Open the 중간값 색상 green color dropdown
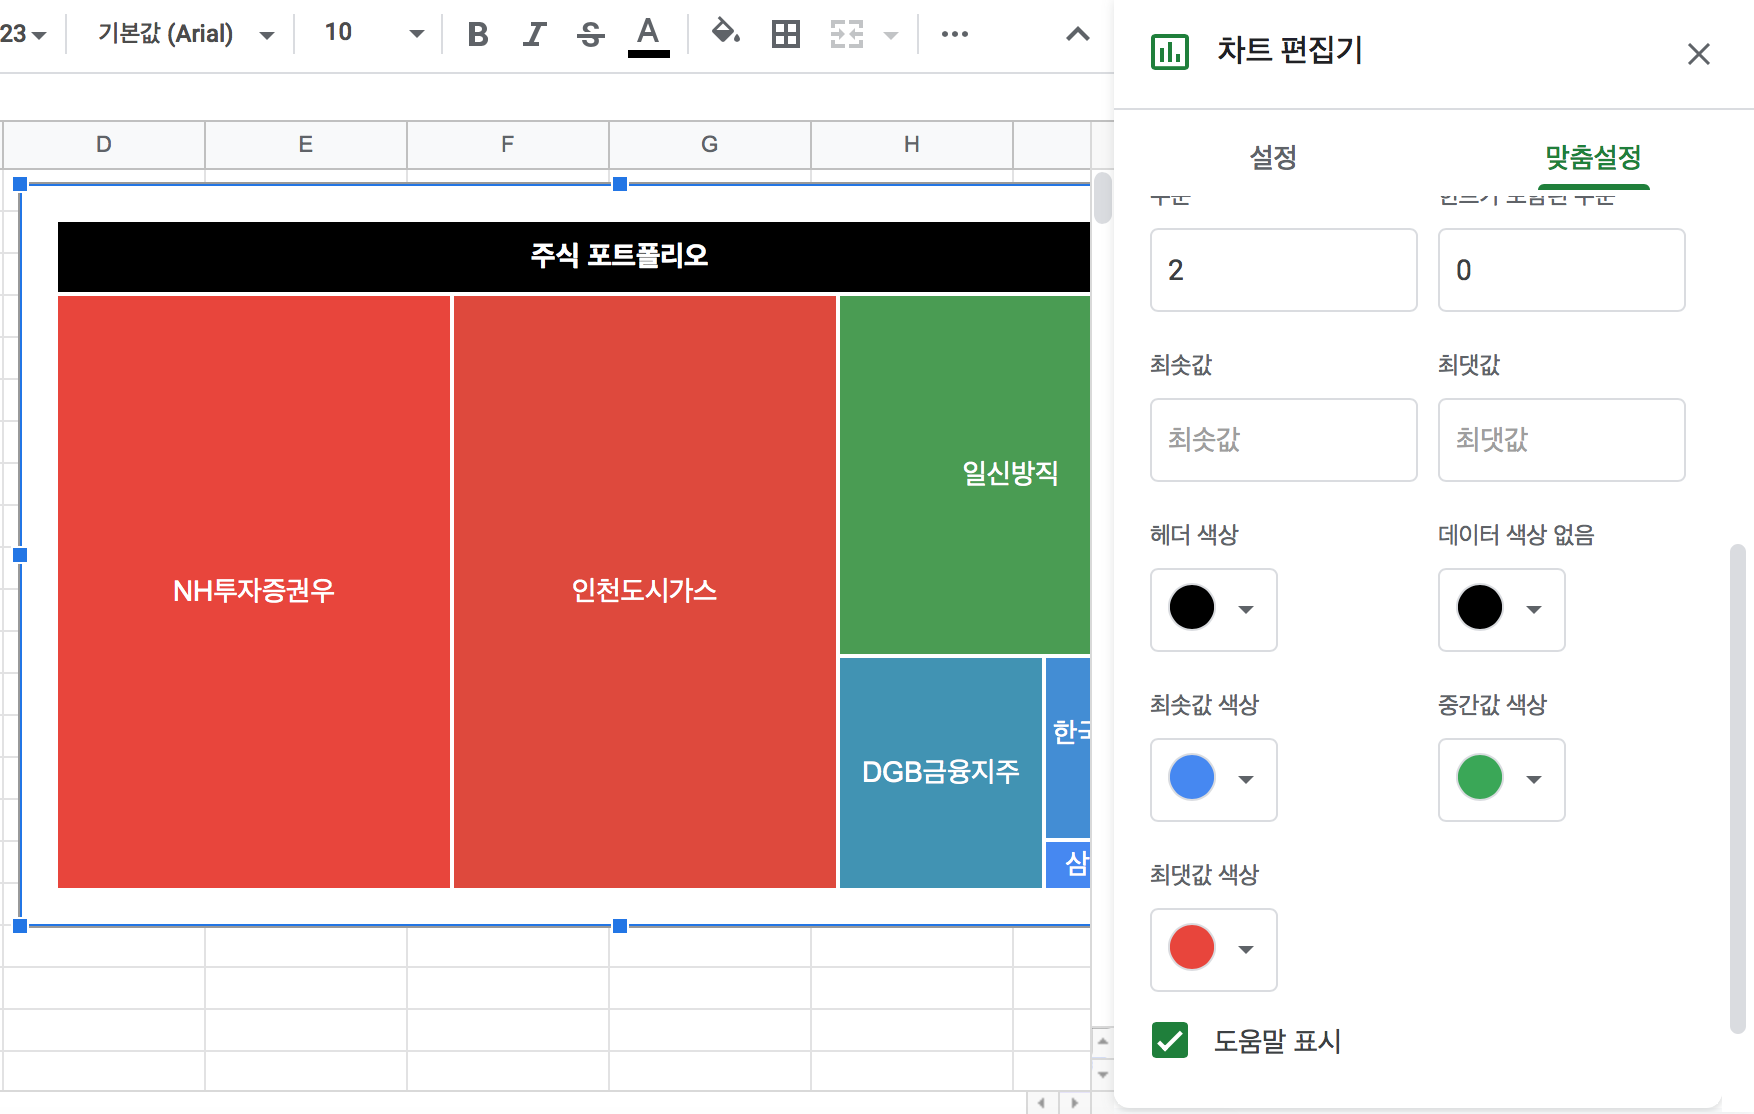This screenshot has width=1754, height=1114. [x=1501, y=779]
